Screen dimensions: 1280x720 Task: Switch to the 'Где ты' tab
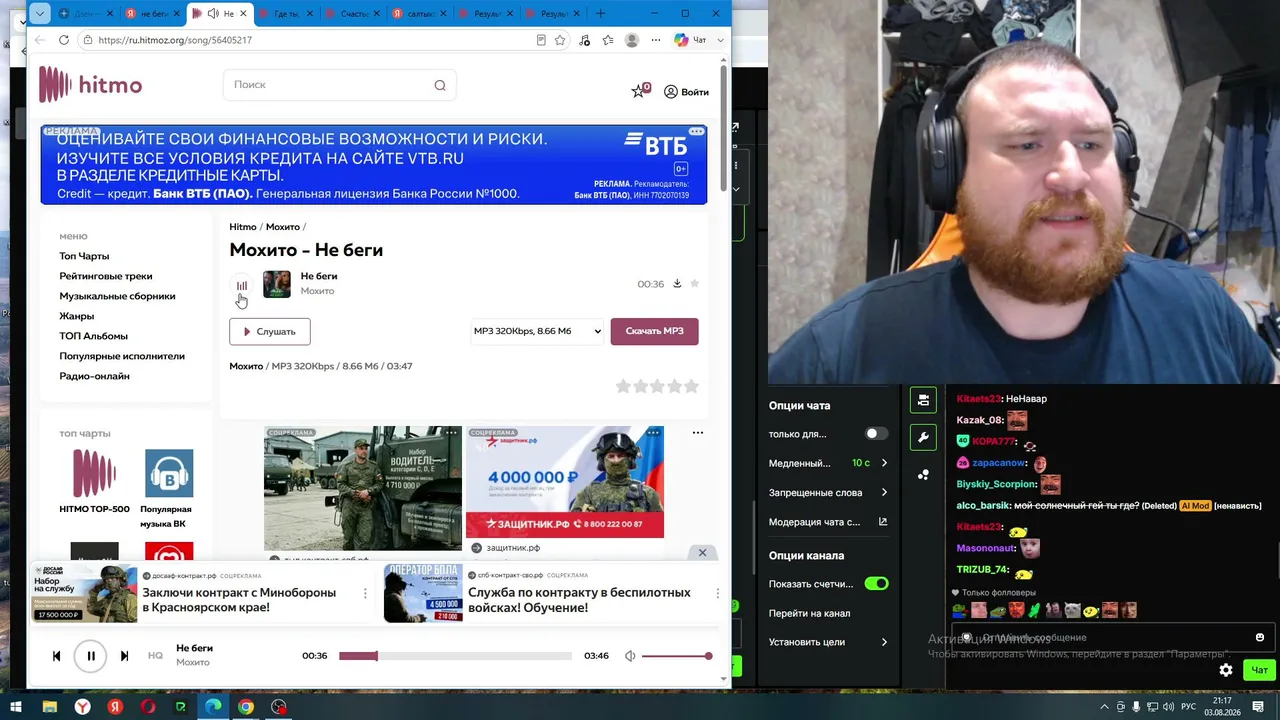(x=286, y=14)
